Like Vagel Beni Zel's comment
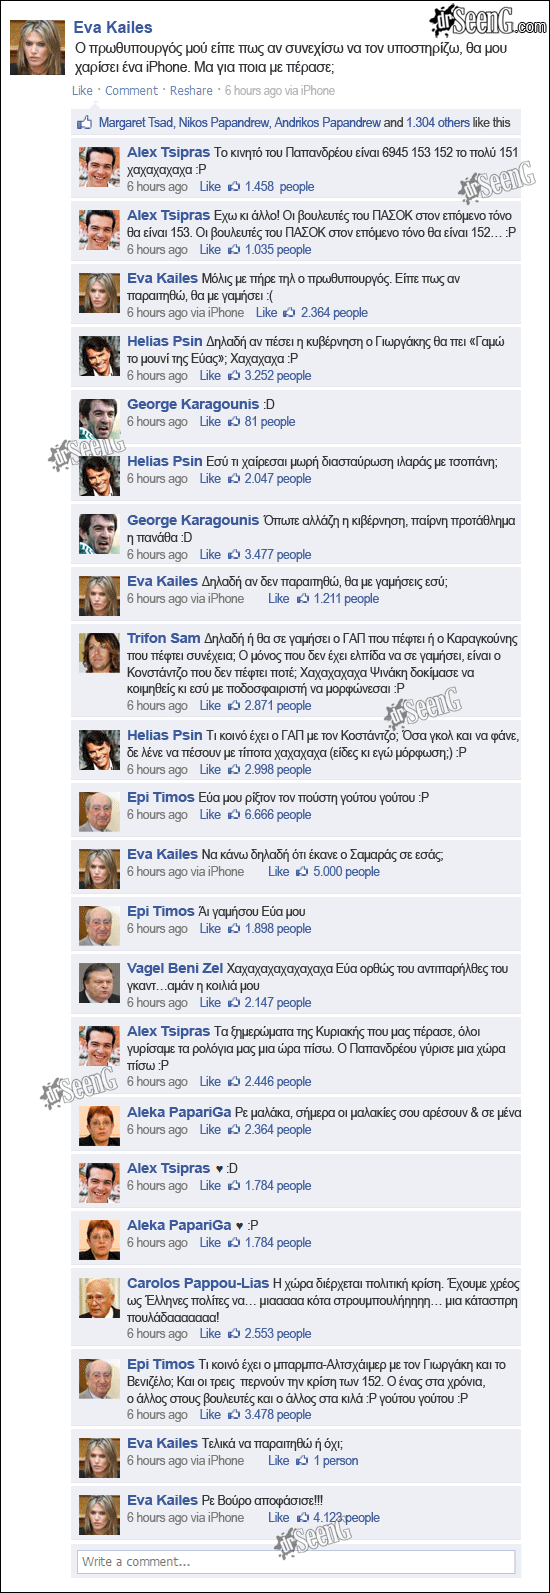This screenshot has width=550, height=1593. click(x=210, y=1003)
